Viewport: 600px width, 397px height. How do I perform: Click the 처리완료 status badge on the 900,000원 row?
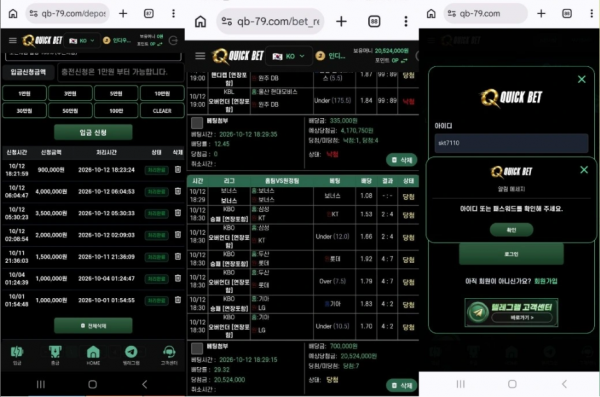[157, 170]
